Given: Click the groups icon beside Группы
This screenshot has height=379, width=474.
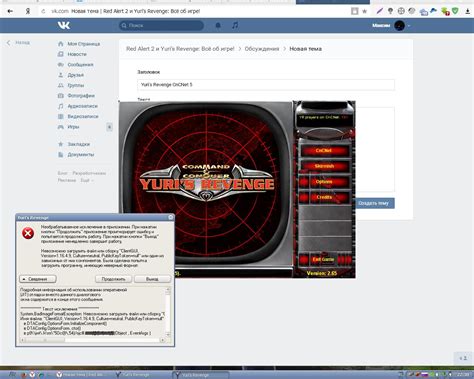Looking at the screenshot, I should click(61, 85).
